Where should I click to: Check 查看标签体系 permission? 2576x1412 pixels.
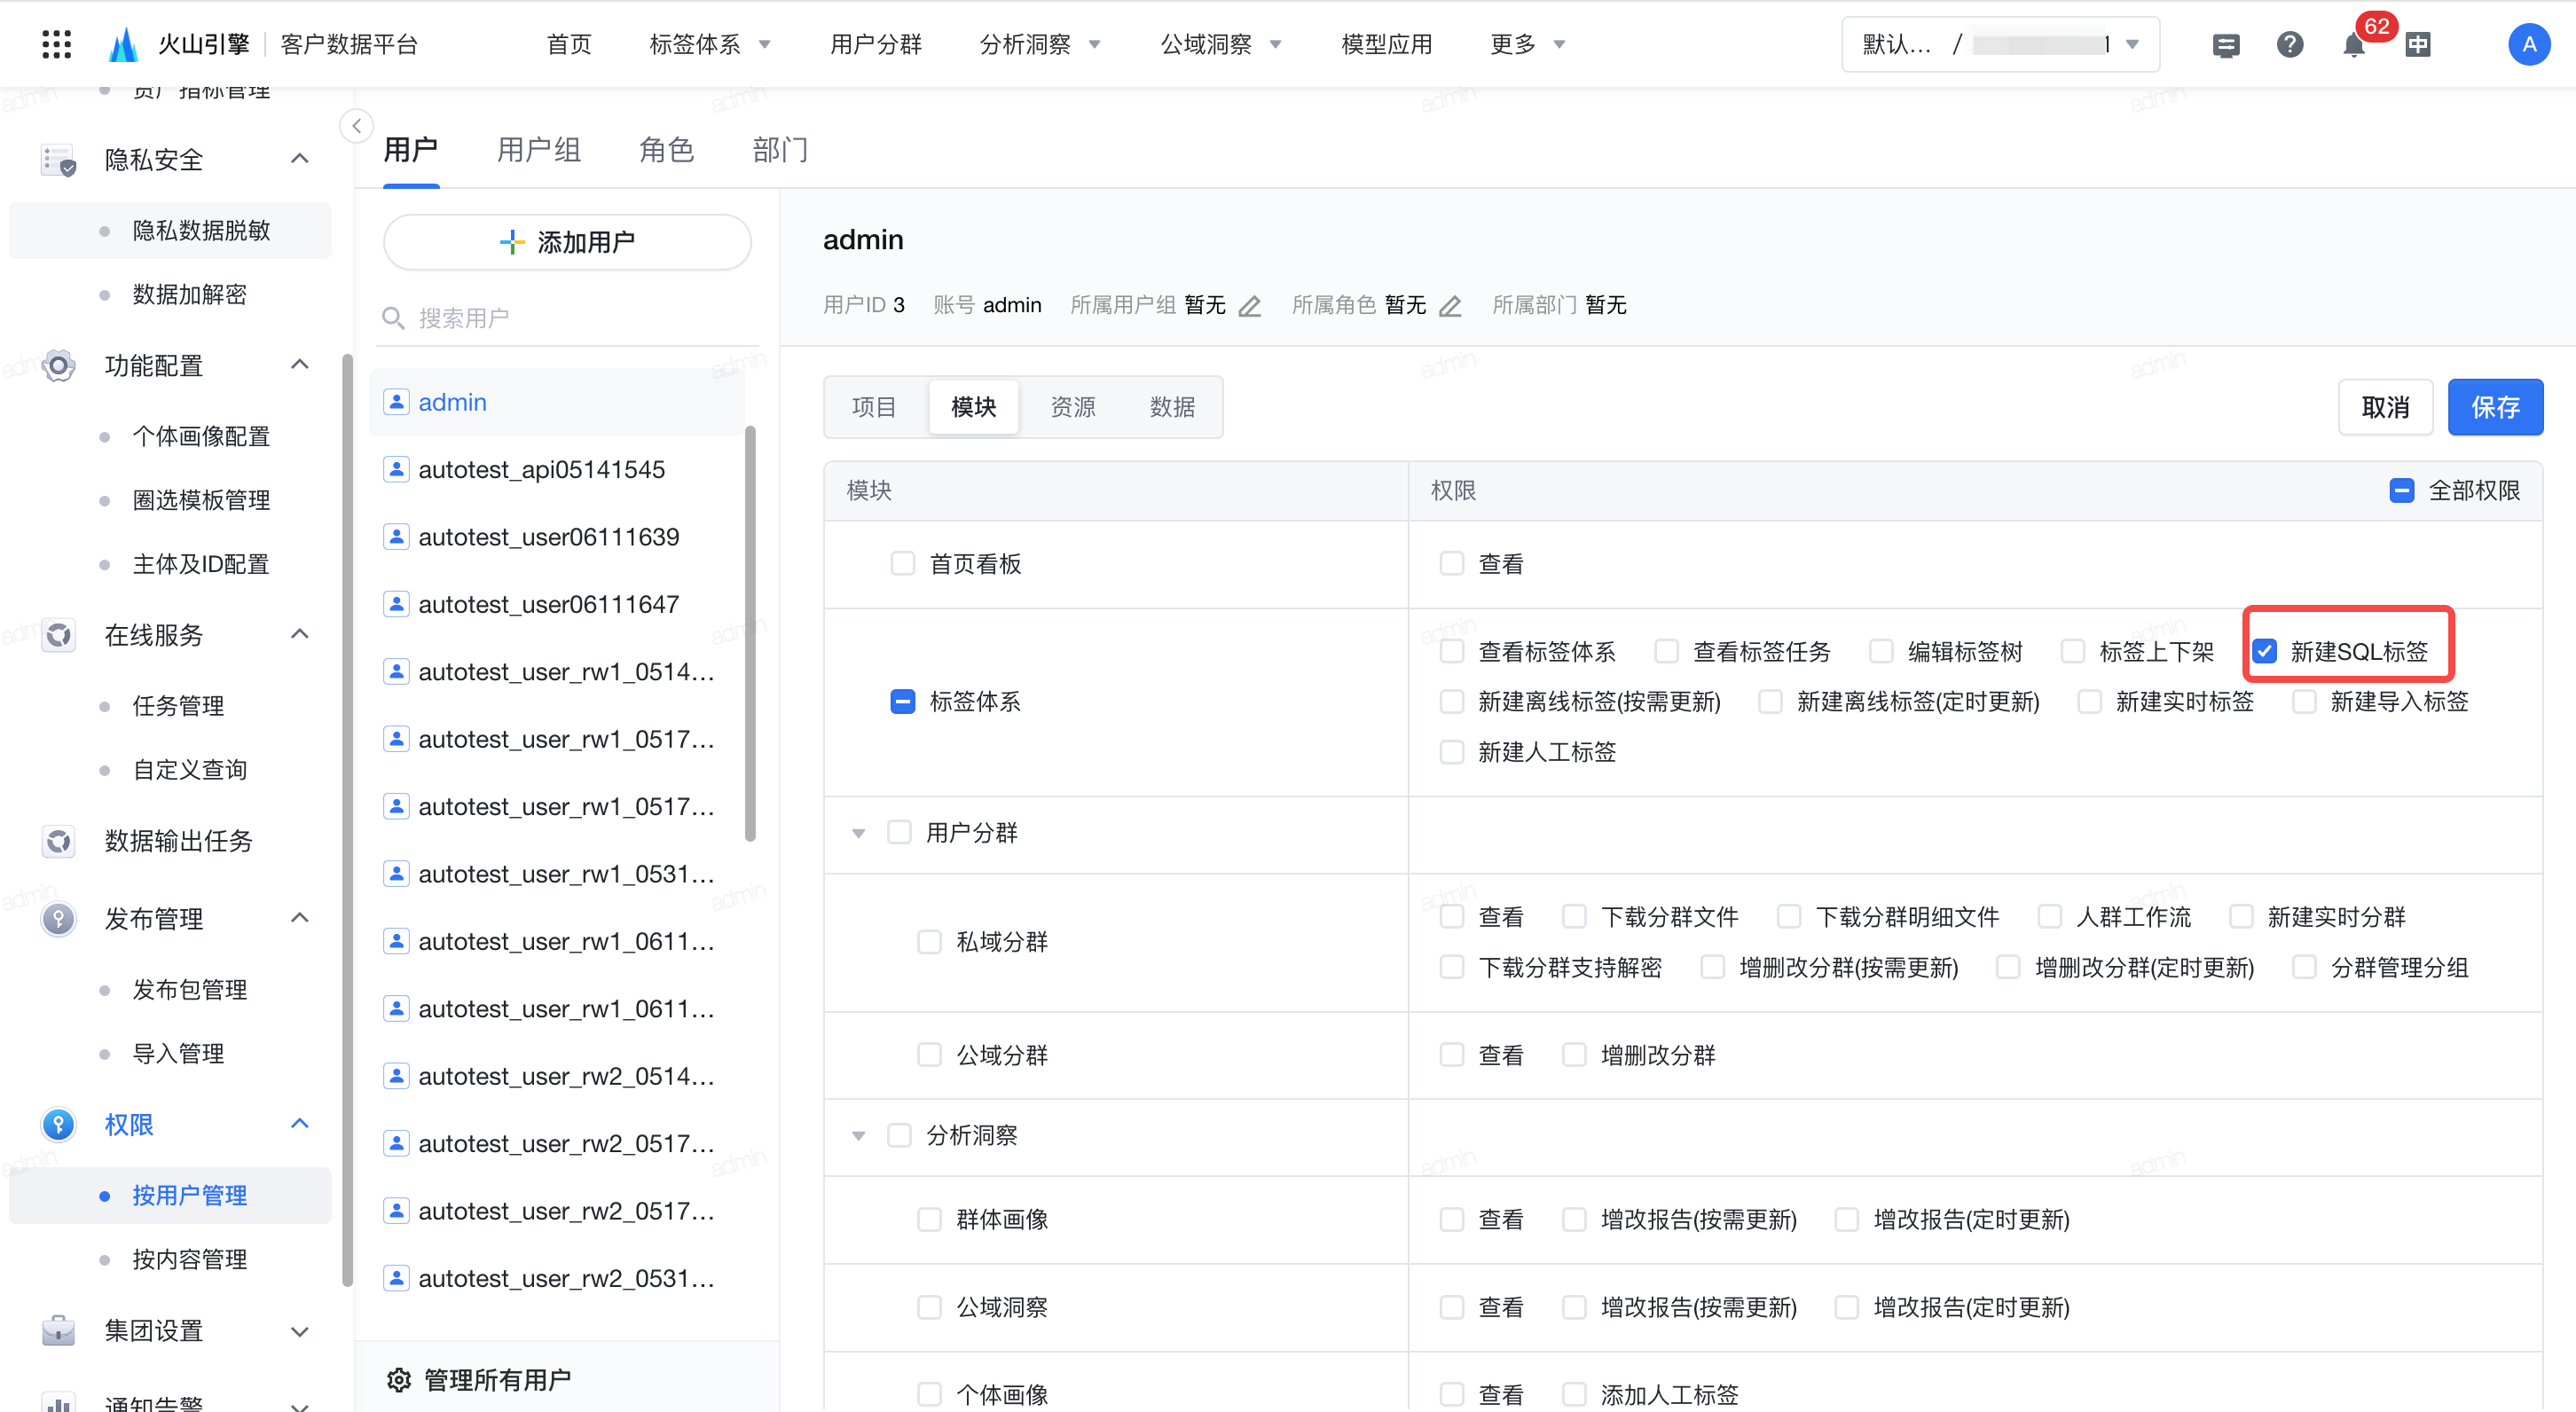(x=1452, y=652)
